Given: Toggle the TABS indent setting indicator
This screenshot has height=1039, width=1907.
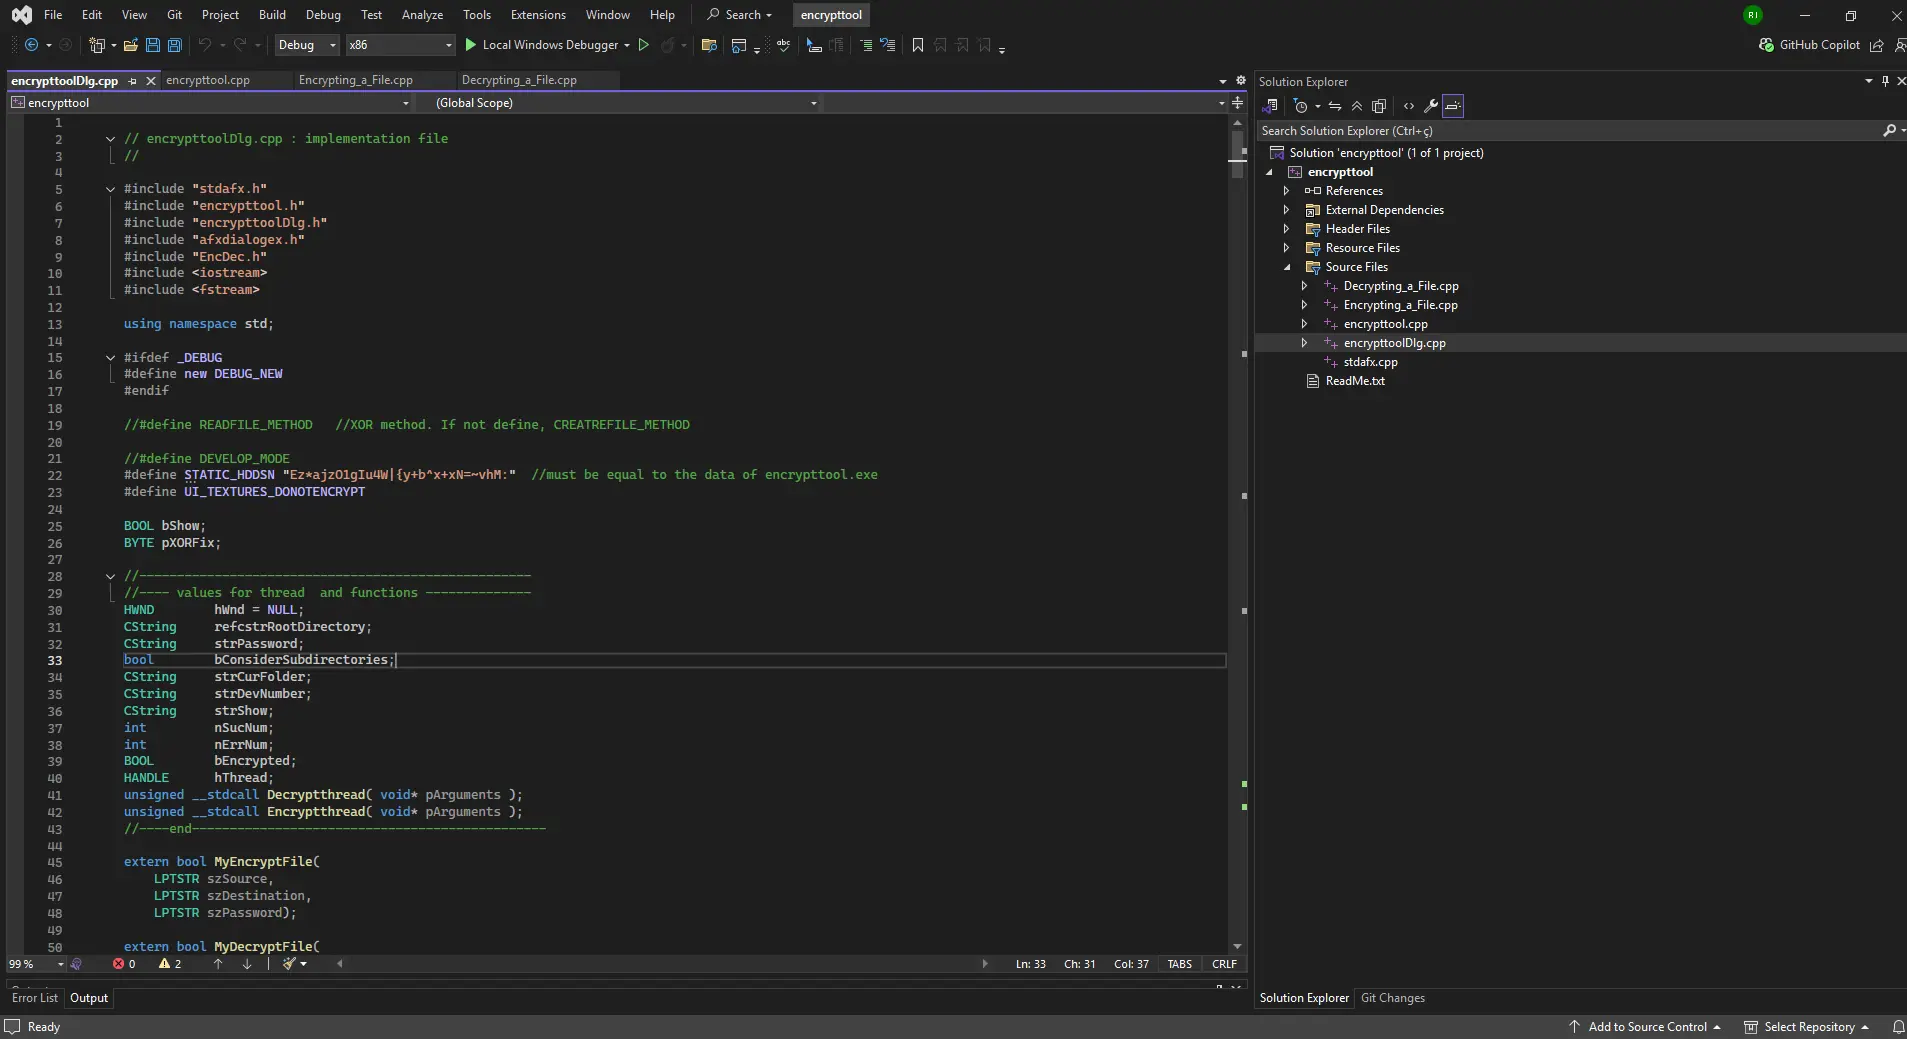Looking at the screenshot, I should pyautogui.click(x=1180, y=964).
